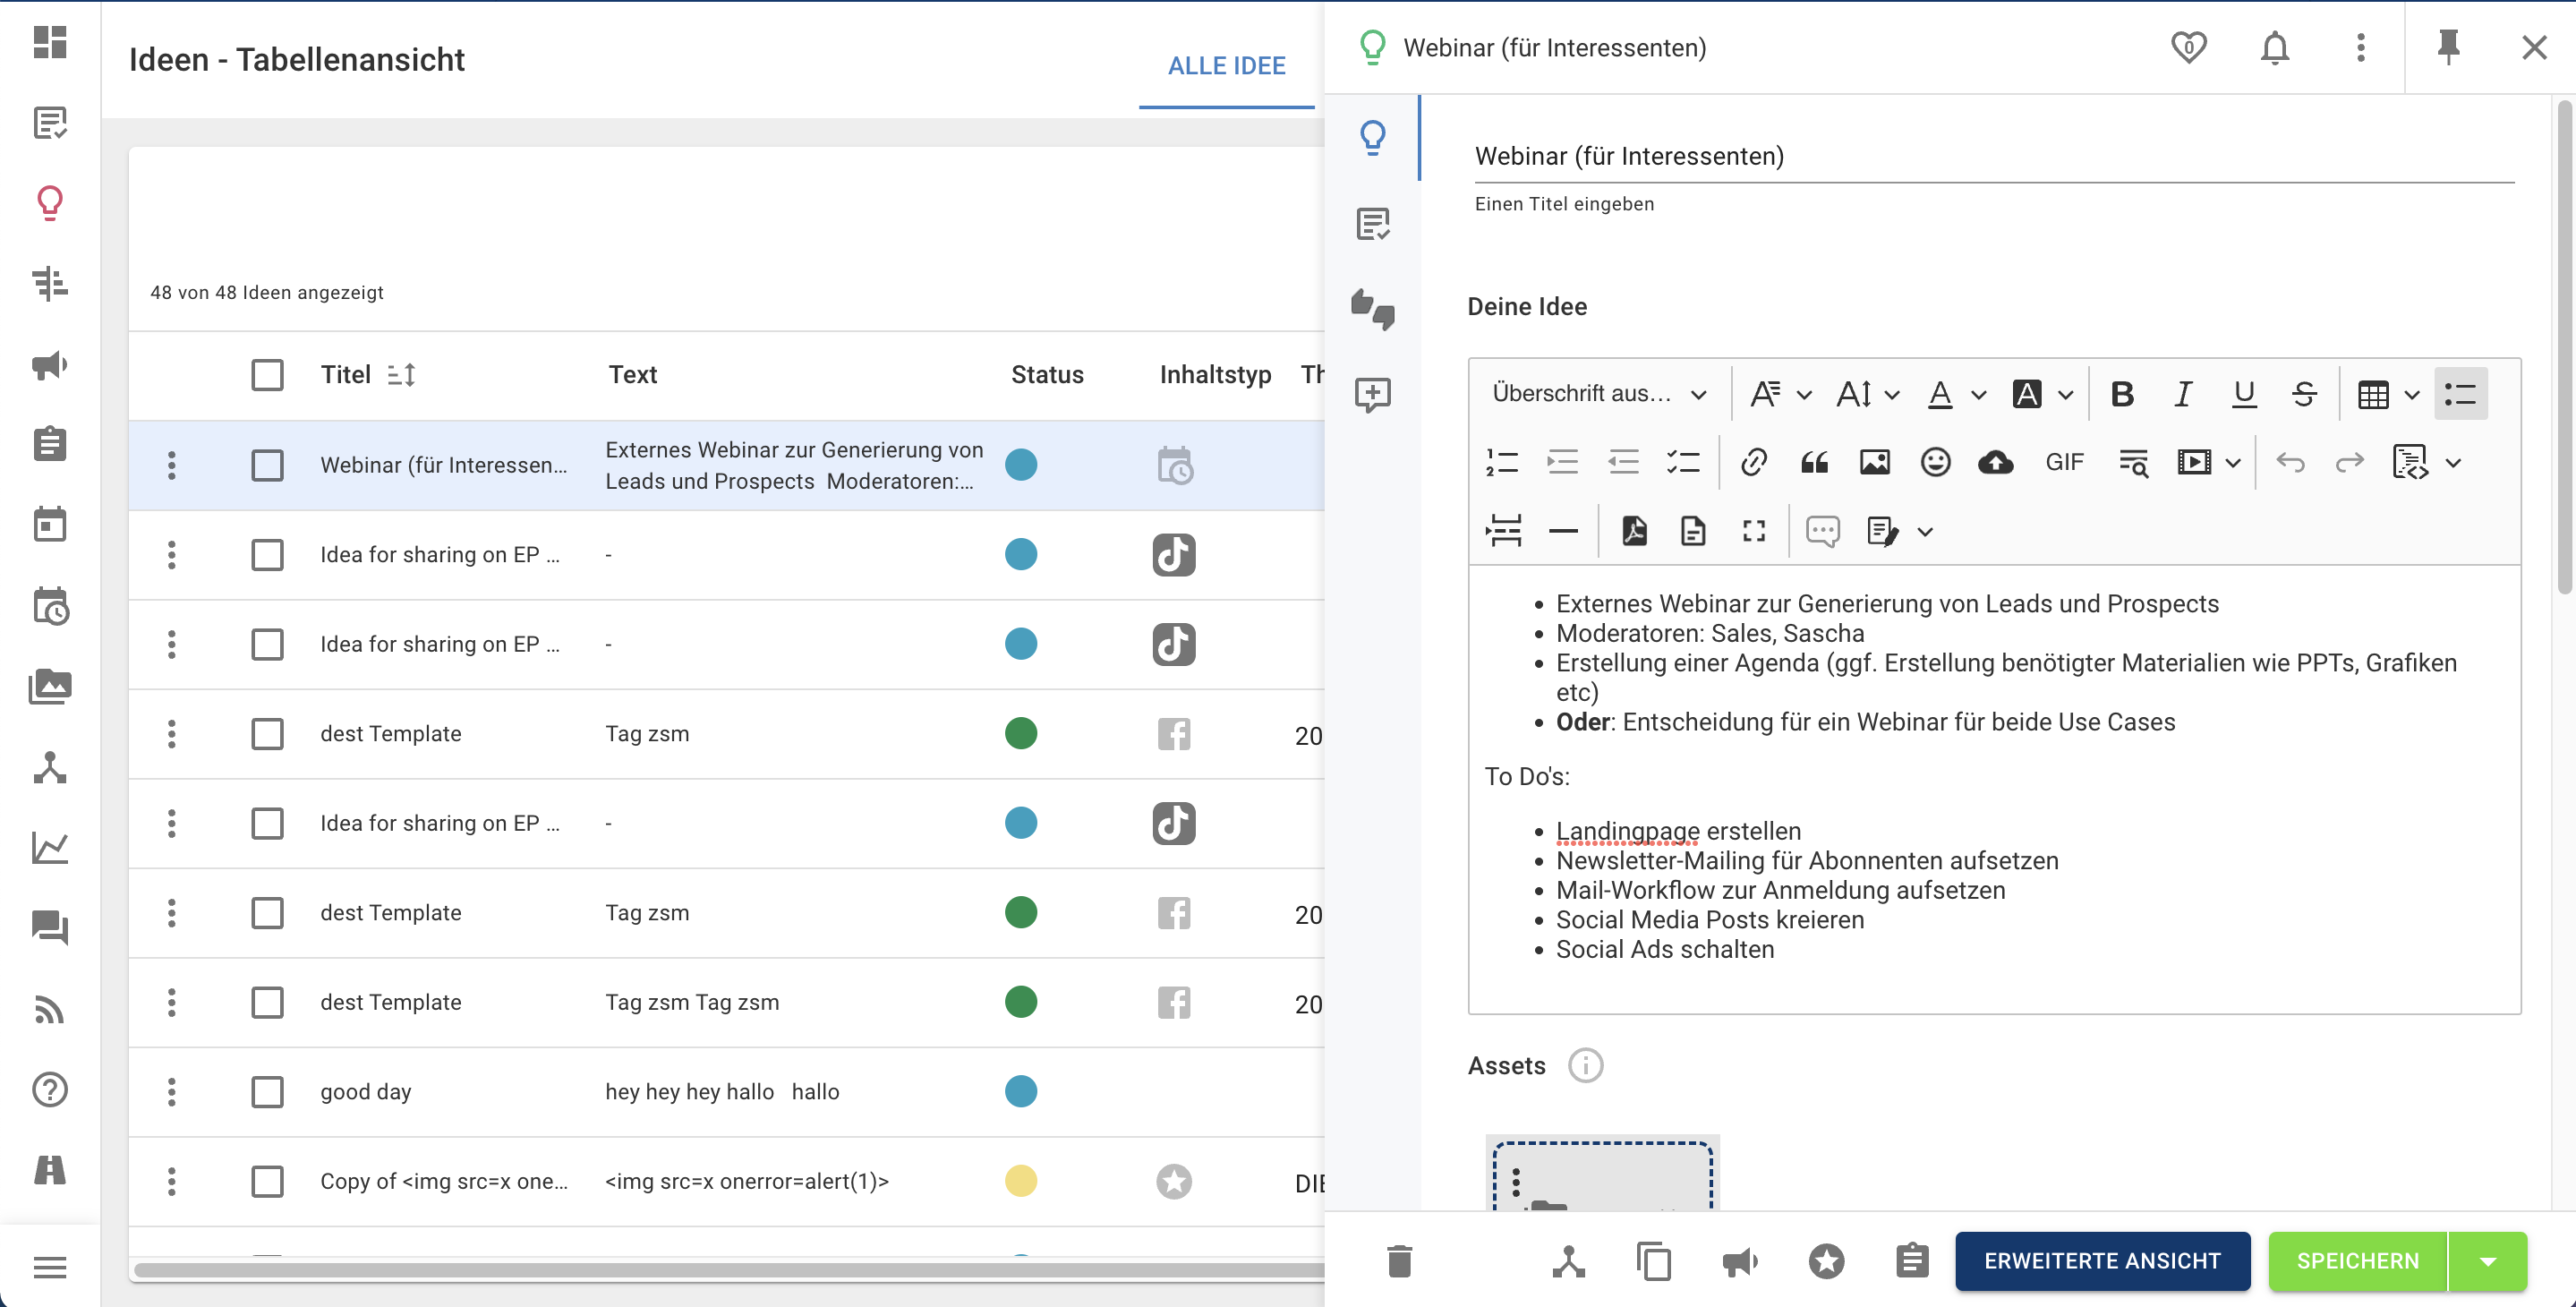Insert a to-do checklist
The height and width of the screenshot is (1307, 2576).
pos(1683,462)
